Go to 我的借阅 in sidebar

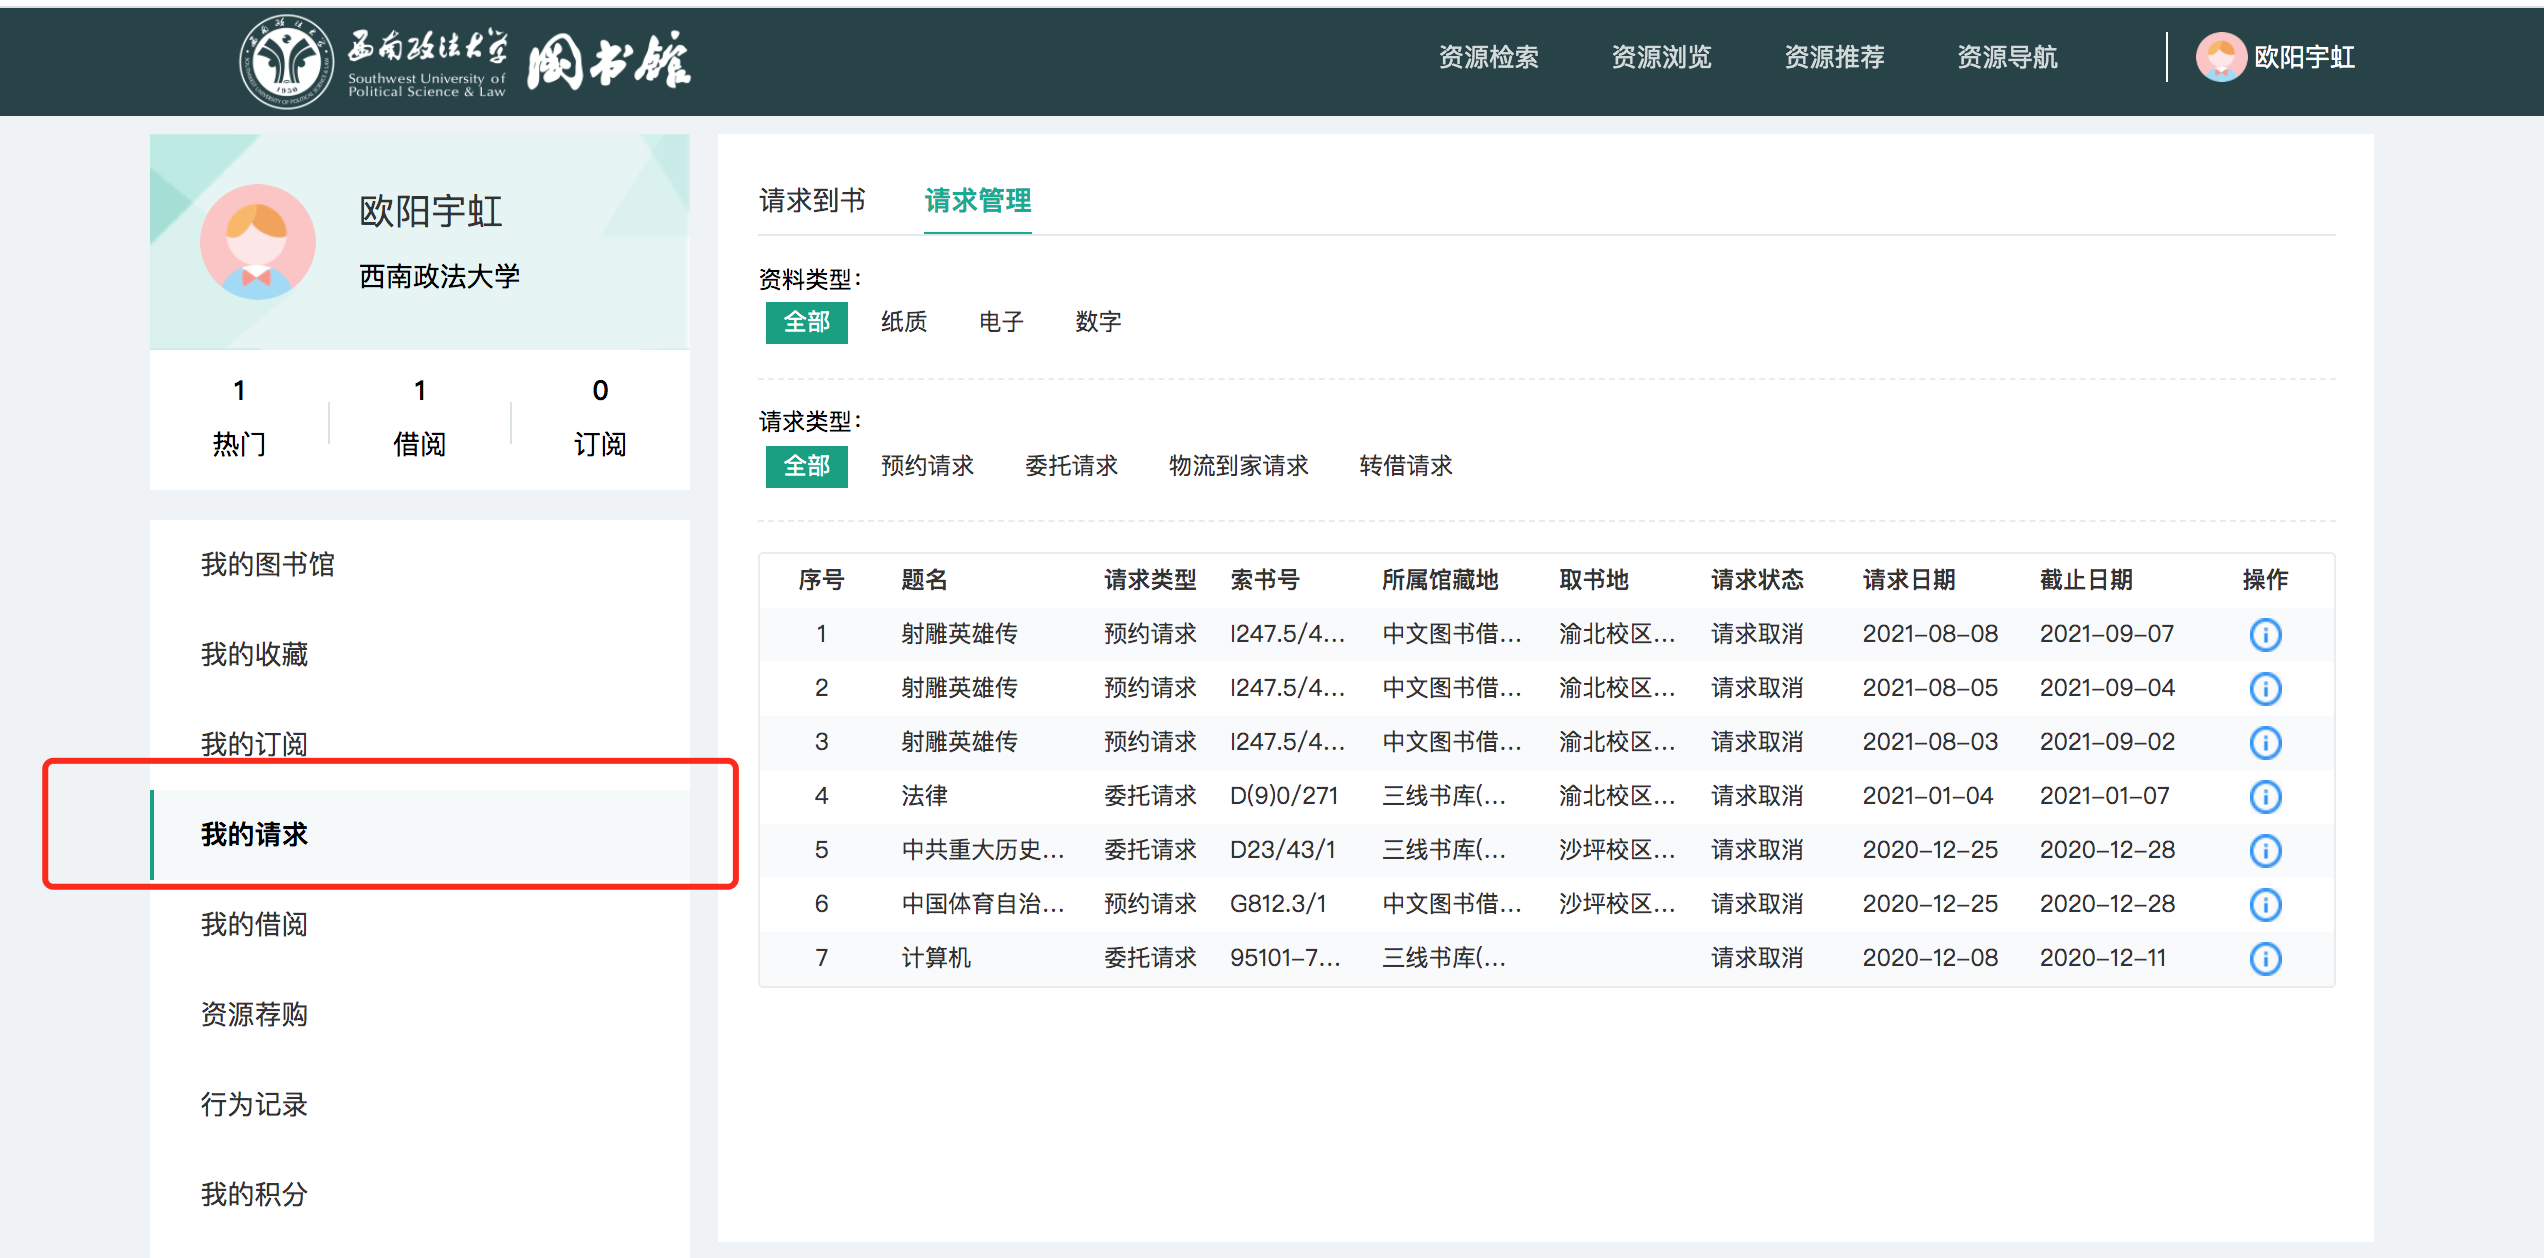pyautogui.click(x=254, y=924)
